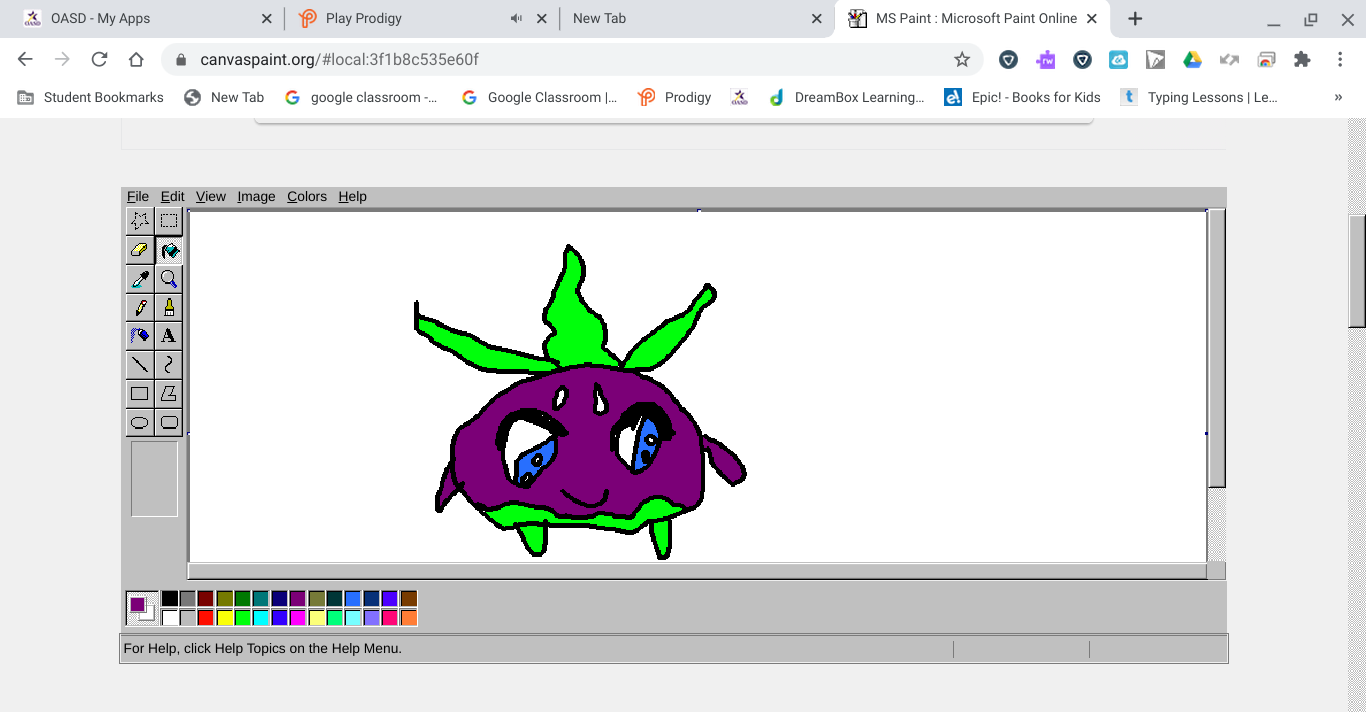Choose the Free-Form Select tool
Image resolution: width=1366 pixels, height=712 pixels.
click(x=140, y=222)
